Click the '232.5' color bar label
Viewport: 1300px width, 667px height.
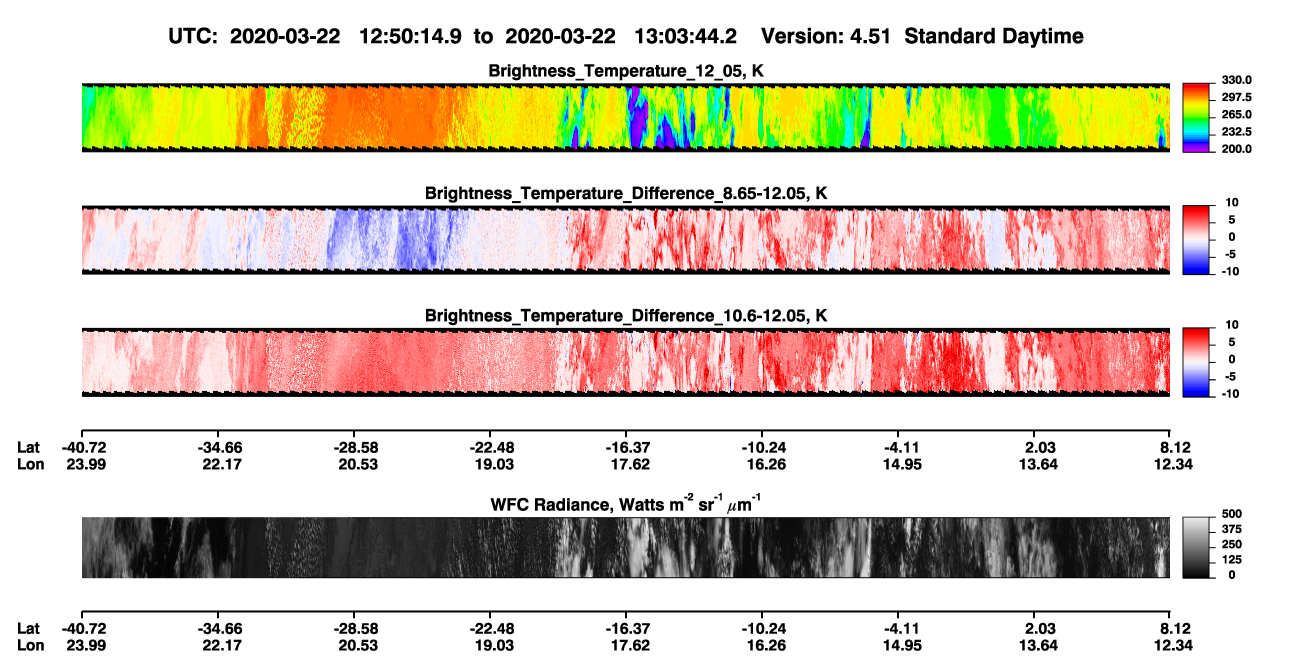click(1235, 131)
